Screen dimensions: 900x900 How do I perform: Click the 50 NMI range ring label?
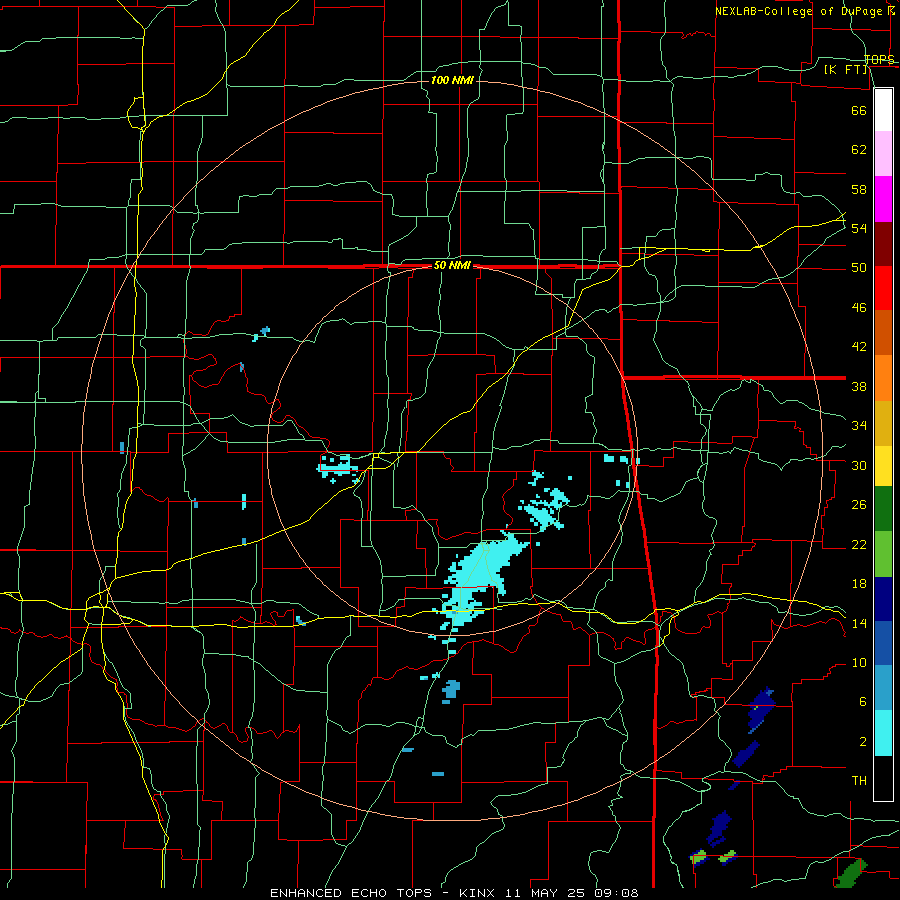452,265
